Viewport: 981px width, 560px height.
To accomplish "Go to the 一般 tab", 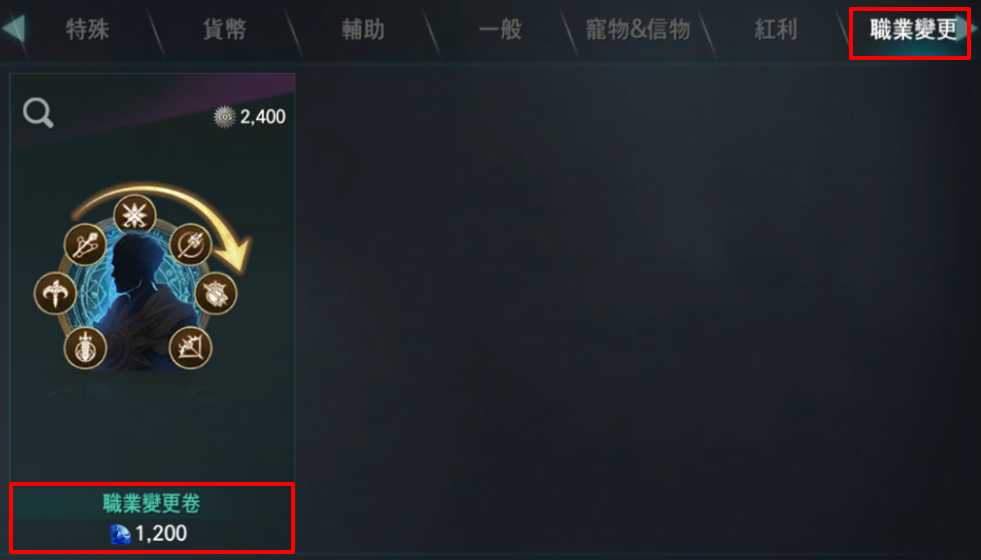I will point(500,29).
